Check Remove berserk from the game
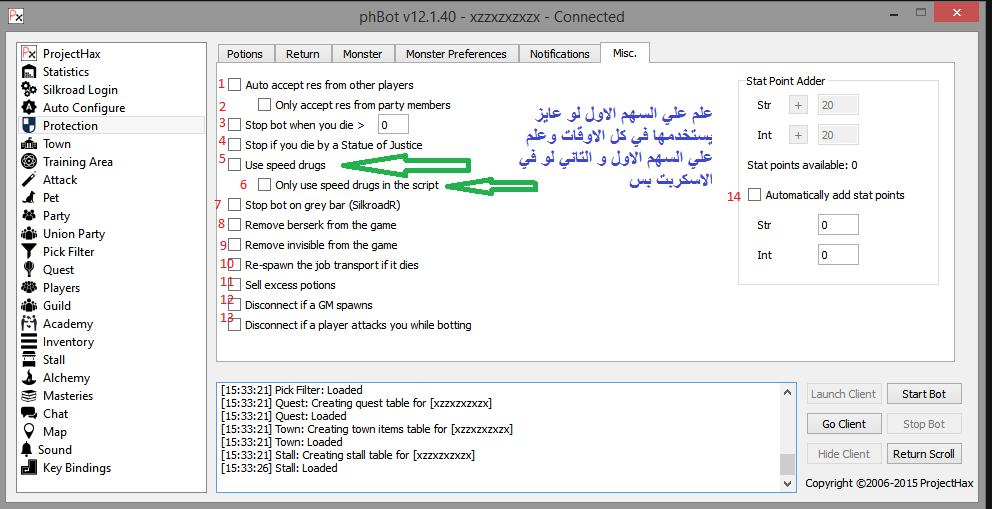 pos(235,224)
